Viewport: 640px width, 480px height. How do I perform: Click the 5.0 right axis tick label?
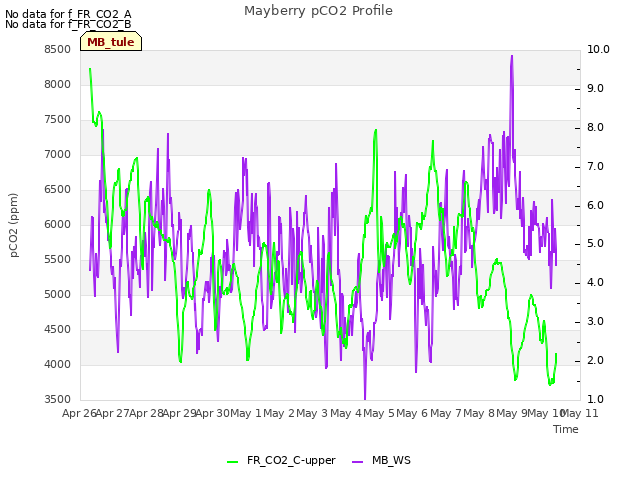[x=596, y=244]
